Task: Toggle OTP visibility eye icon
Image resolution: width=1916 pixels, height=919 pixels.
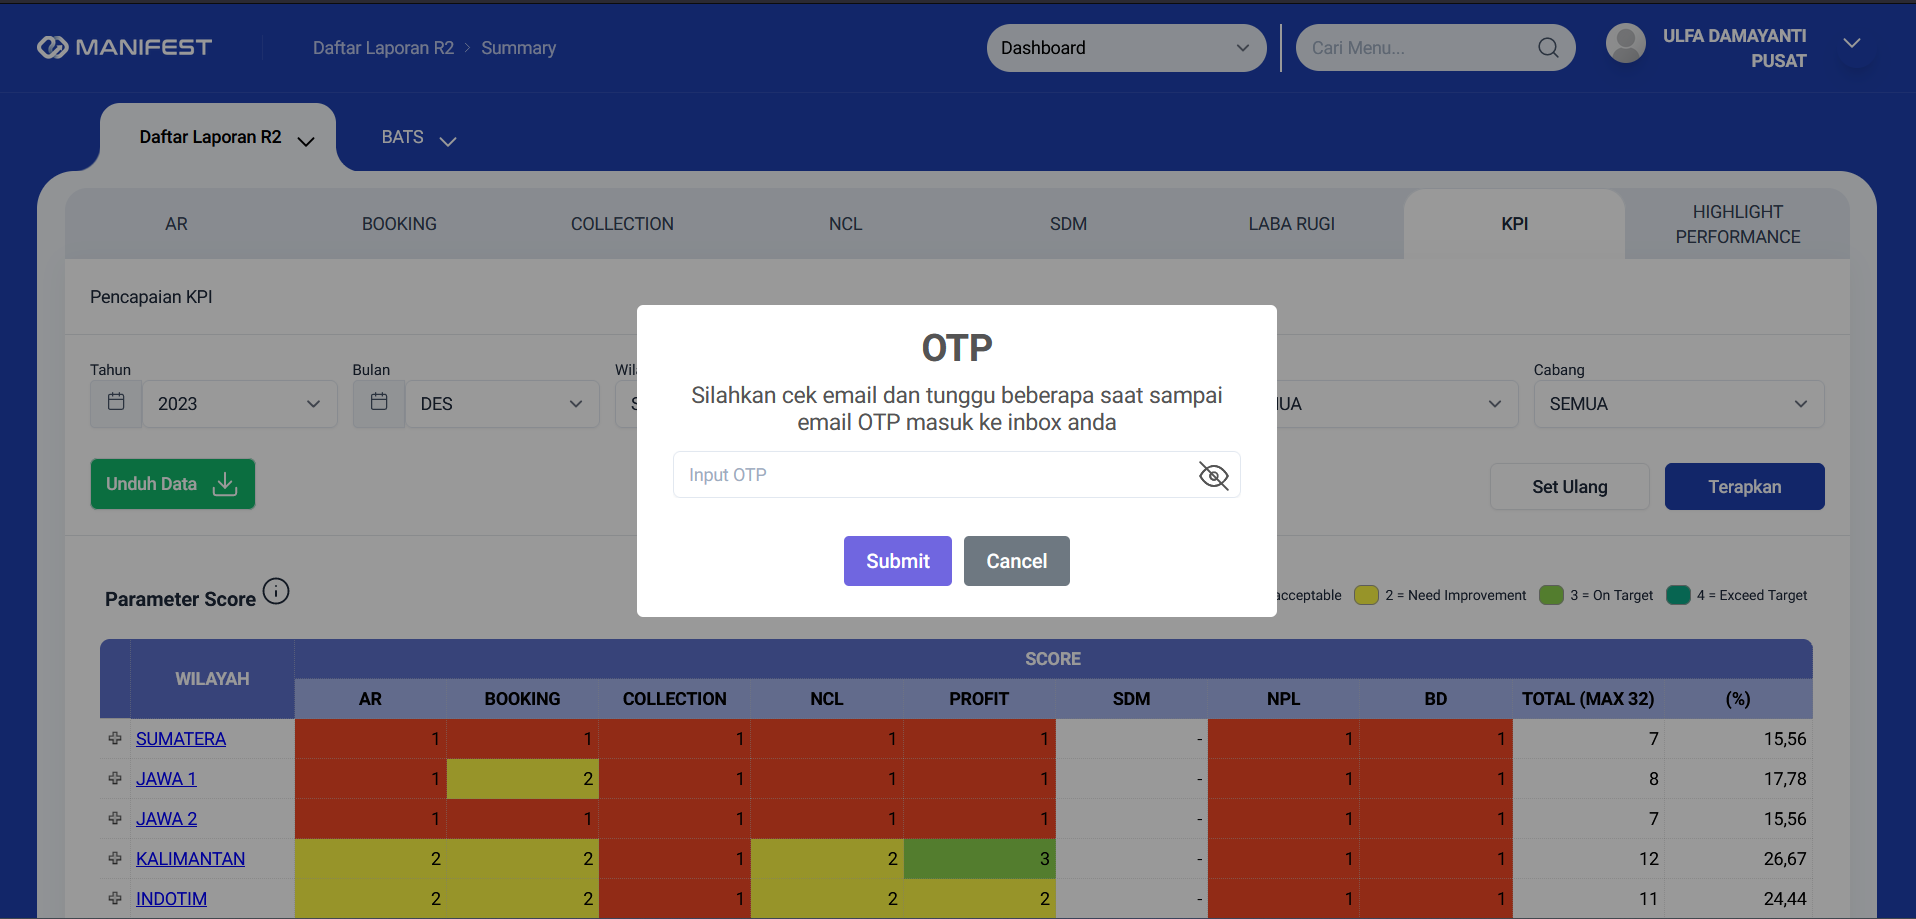Action: pyautogui.click(x=1213, y=475)
